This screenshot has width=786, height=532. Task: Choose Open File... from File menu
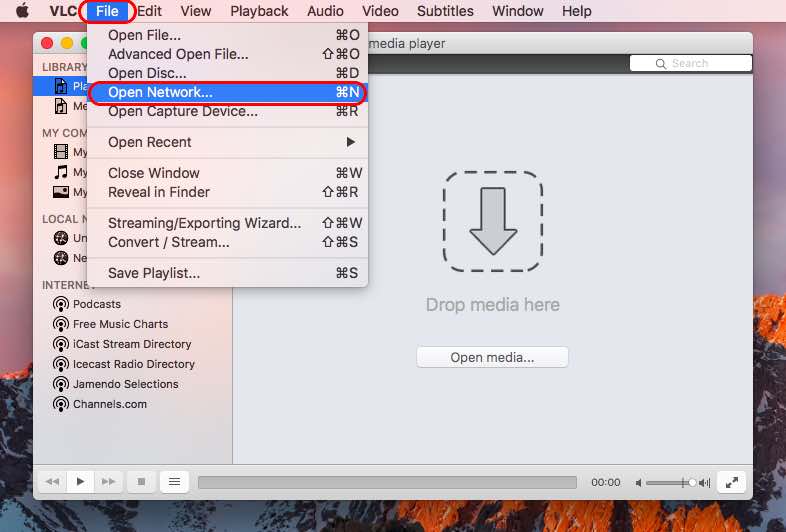tap(228, 35)
